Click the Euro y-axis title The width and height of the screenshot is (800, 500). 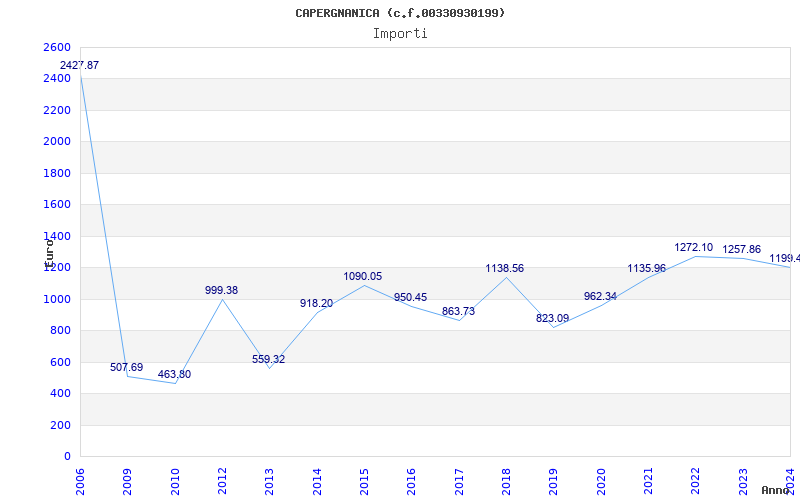pyautogui.click(x=49, y=253)
